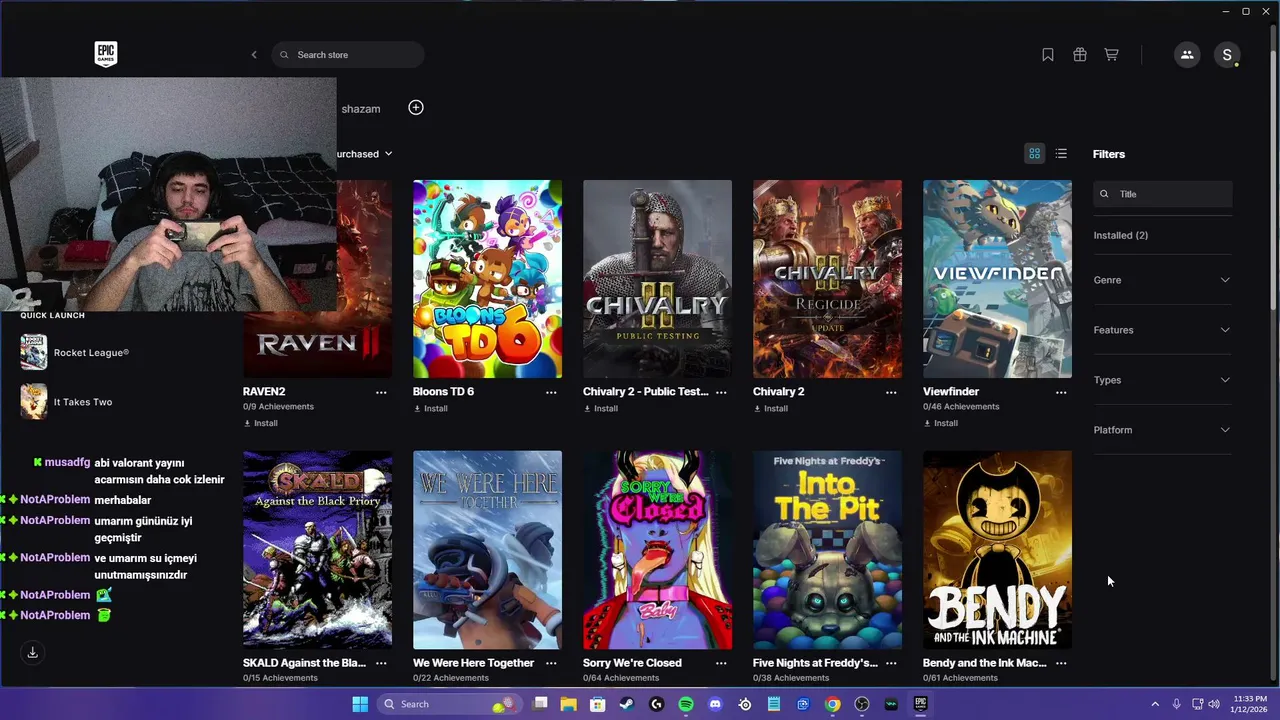Image resolution: width=1280 pixels, height=720 pixels.
Task: Switch library to grid view
Action: tap(1035, 154)
